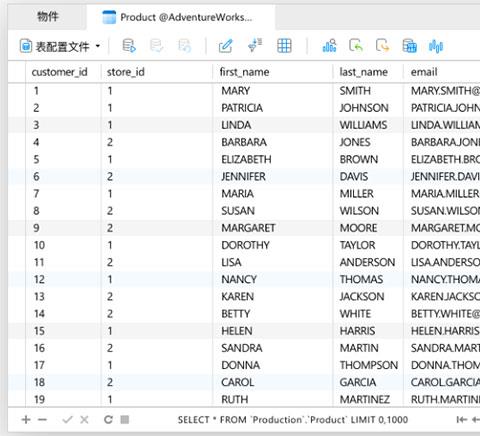Select the Product @AdventureWorks tab

tap(181, 17)
